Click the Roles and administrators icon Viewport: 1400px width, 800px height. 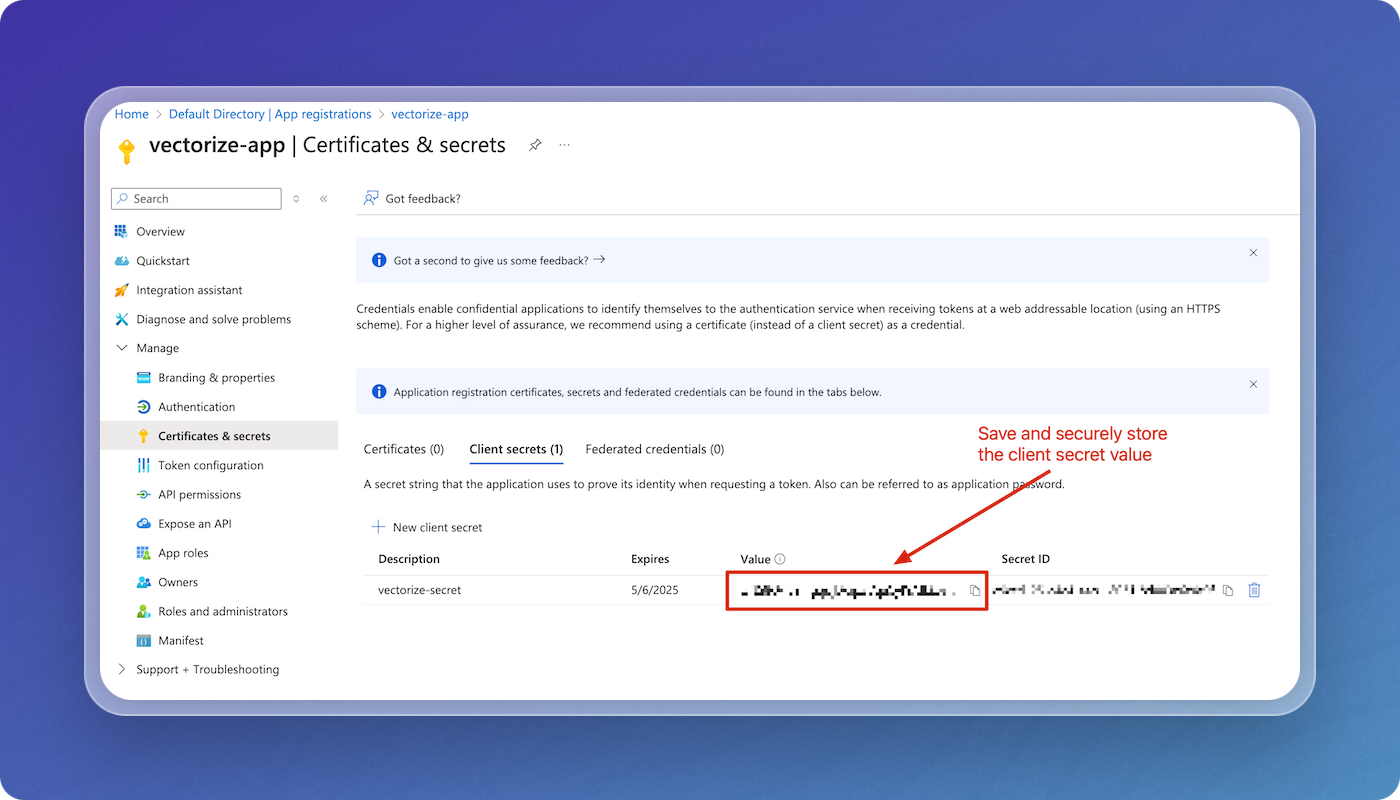coord(143,611)
